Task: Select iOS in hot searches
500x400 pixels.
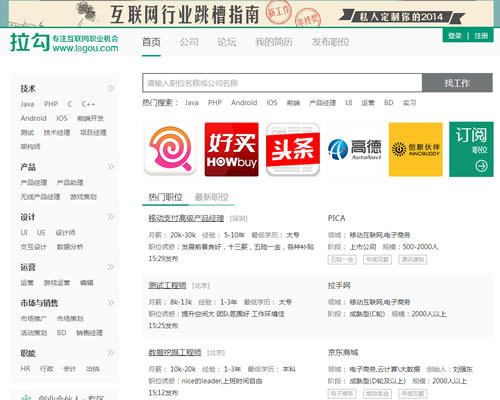Action: click(272, 103)
